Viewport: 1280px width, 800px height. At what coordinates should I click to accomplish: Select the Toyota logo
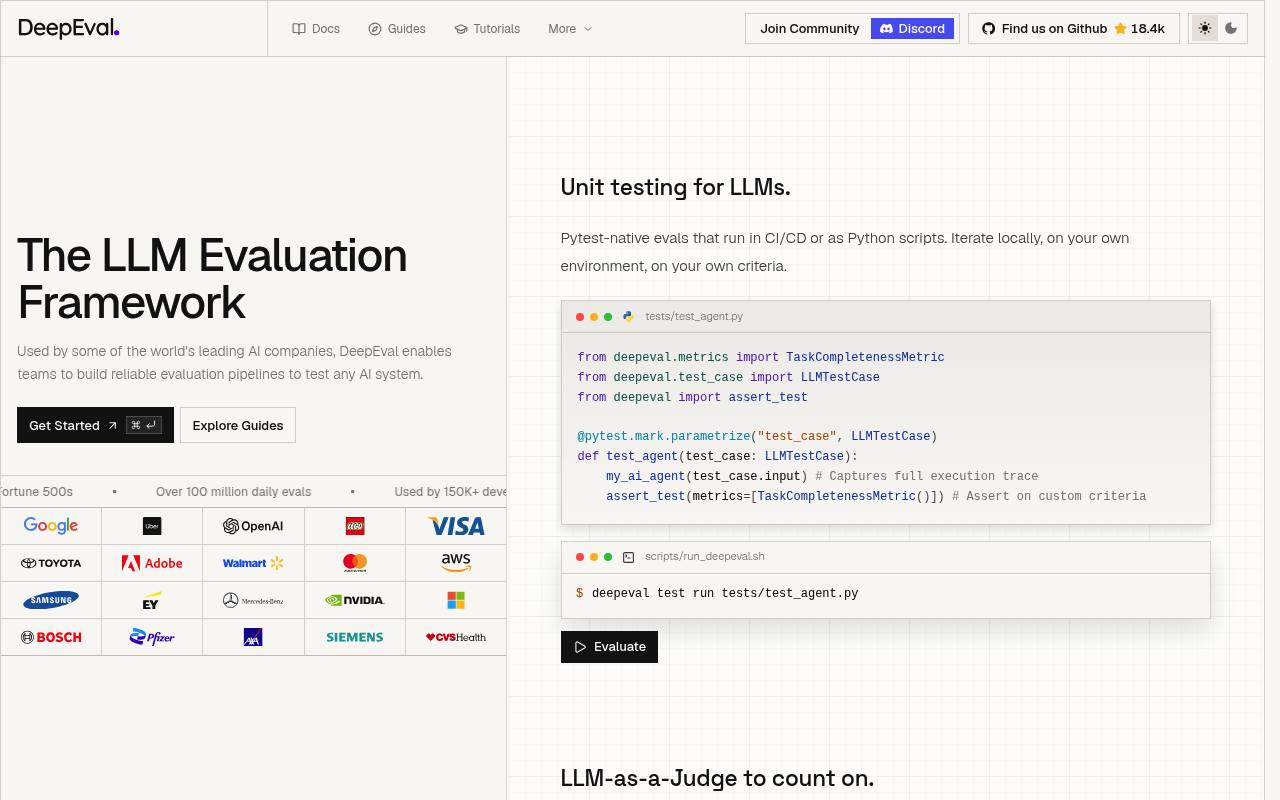[x=51, y=563]
